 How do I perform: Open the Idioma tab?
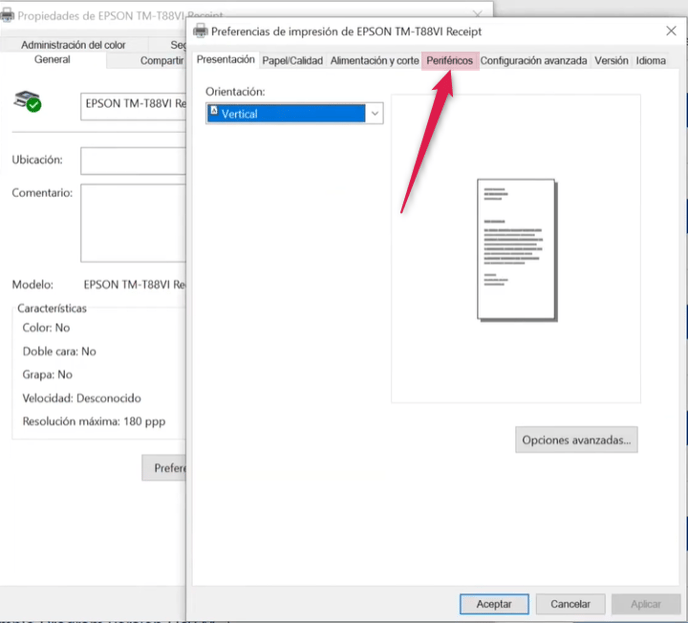click(x=651, y=61)
